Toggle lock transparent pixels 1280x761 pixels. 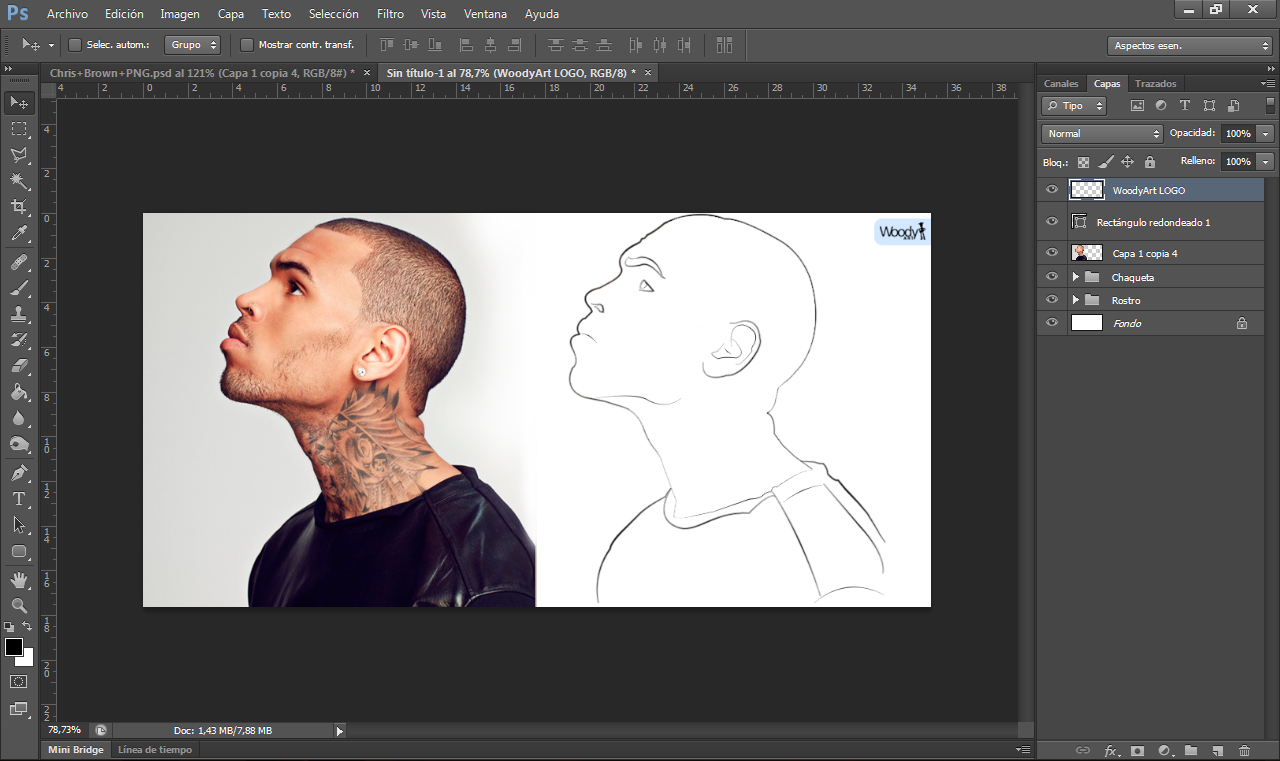(1083, 162)
